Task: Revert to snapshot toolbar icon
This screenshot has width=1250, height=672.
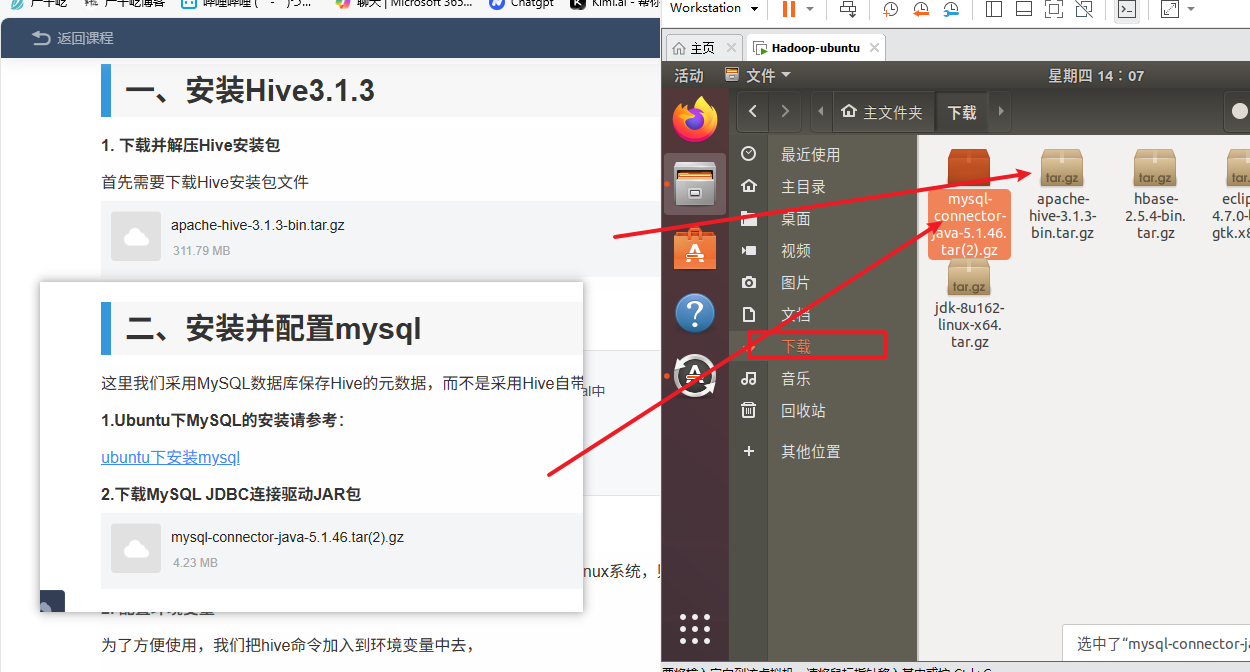Action: click(921, 10)
